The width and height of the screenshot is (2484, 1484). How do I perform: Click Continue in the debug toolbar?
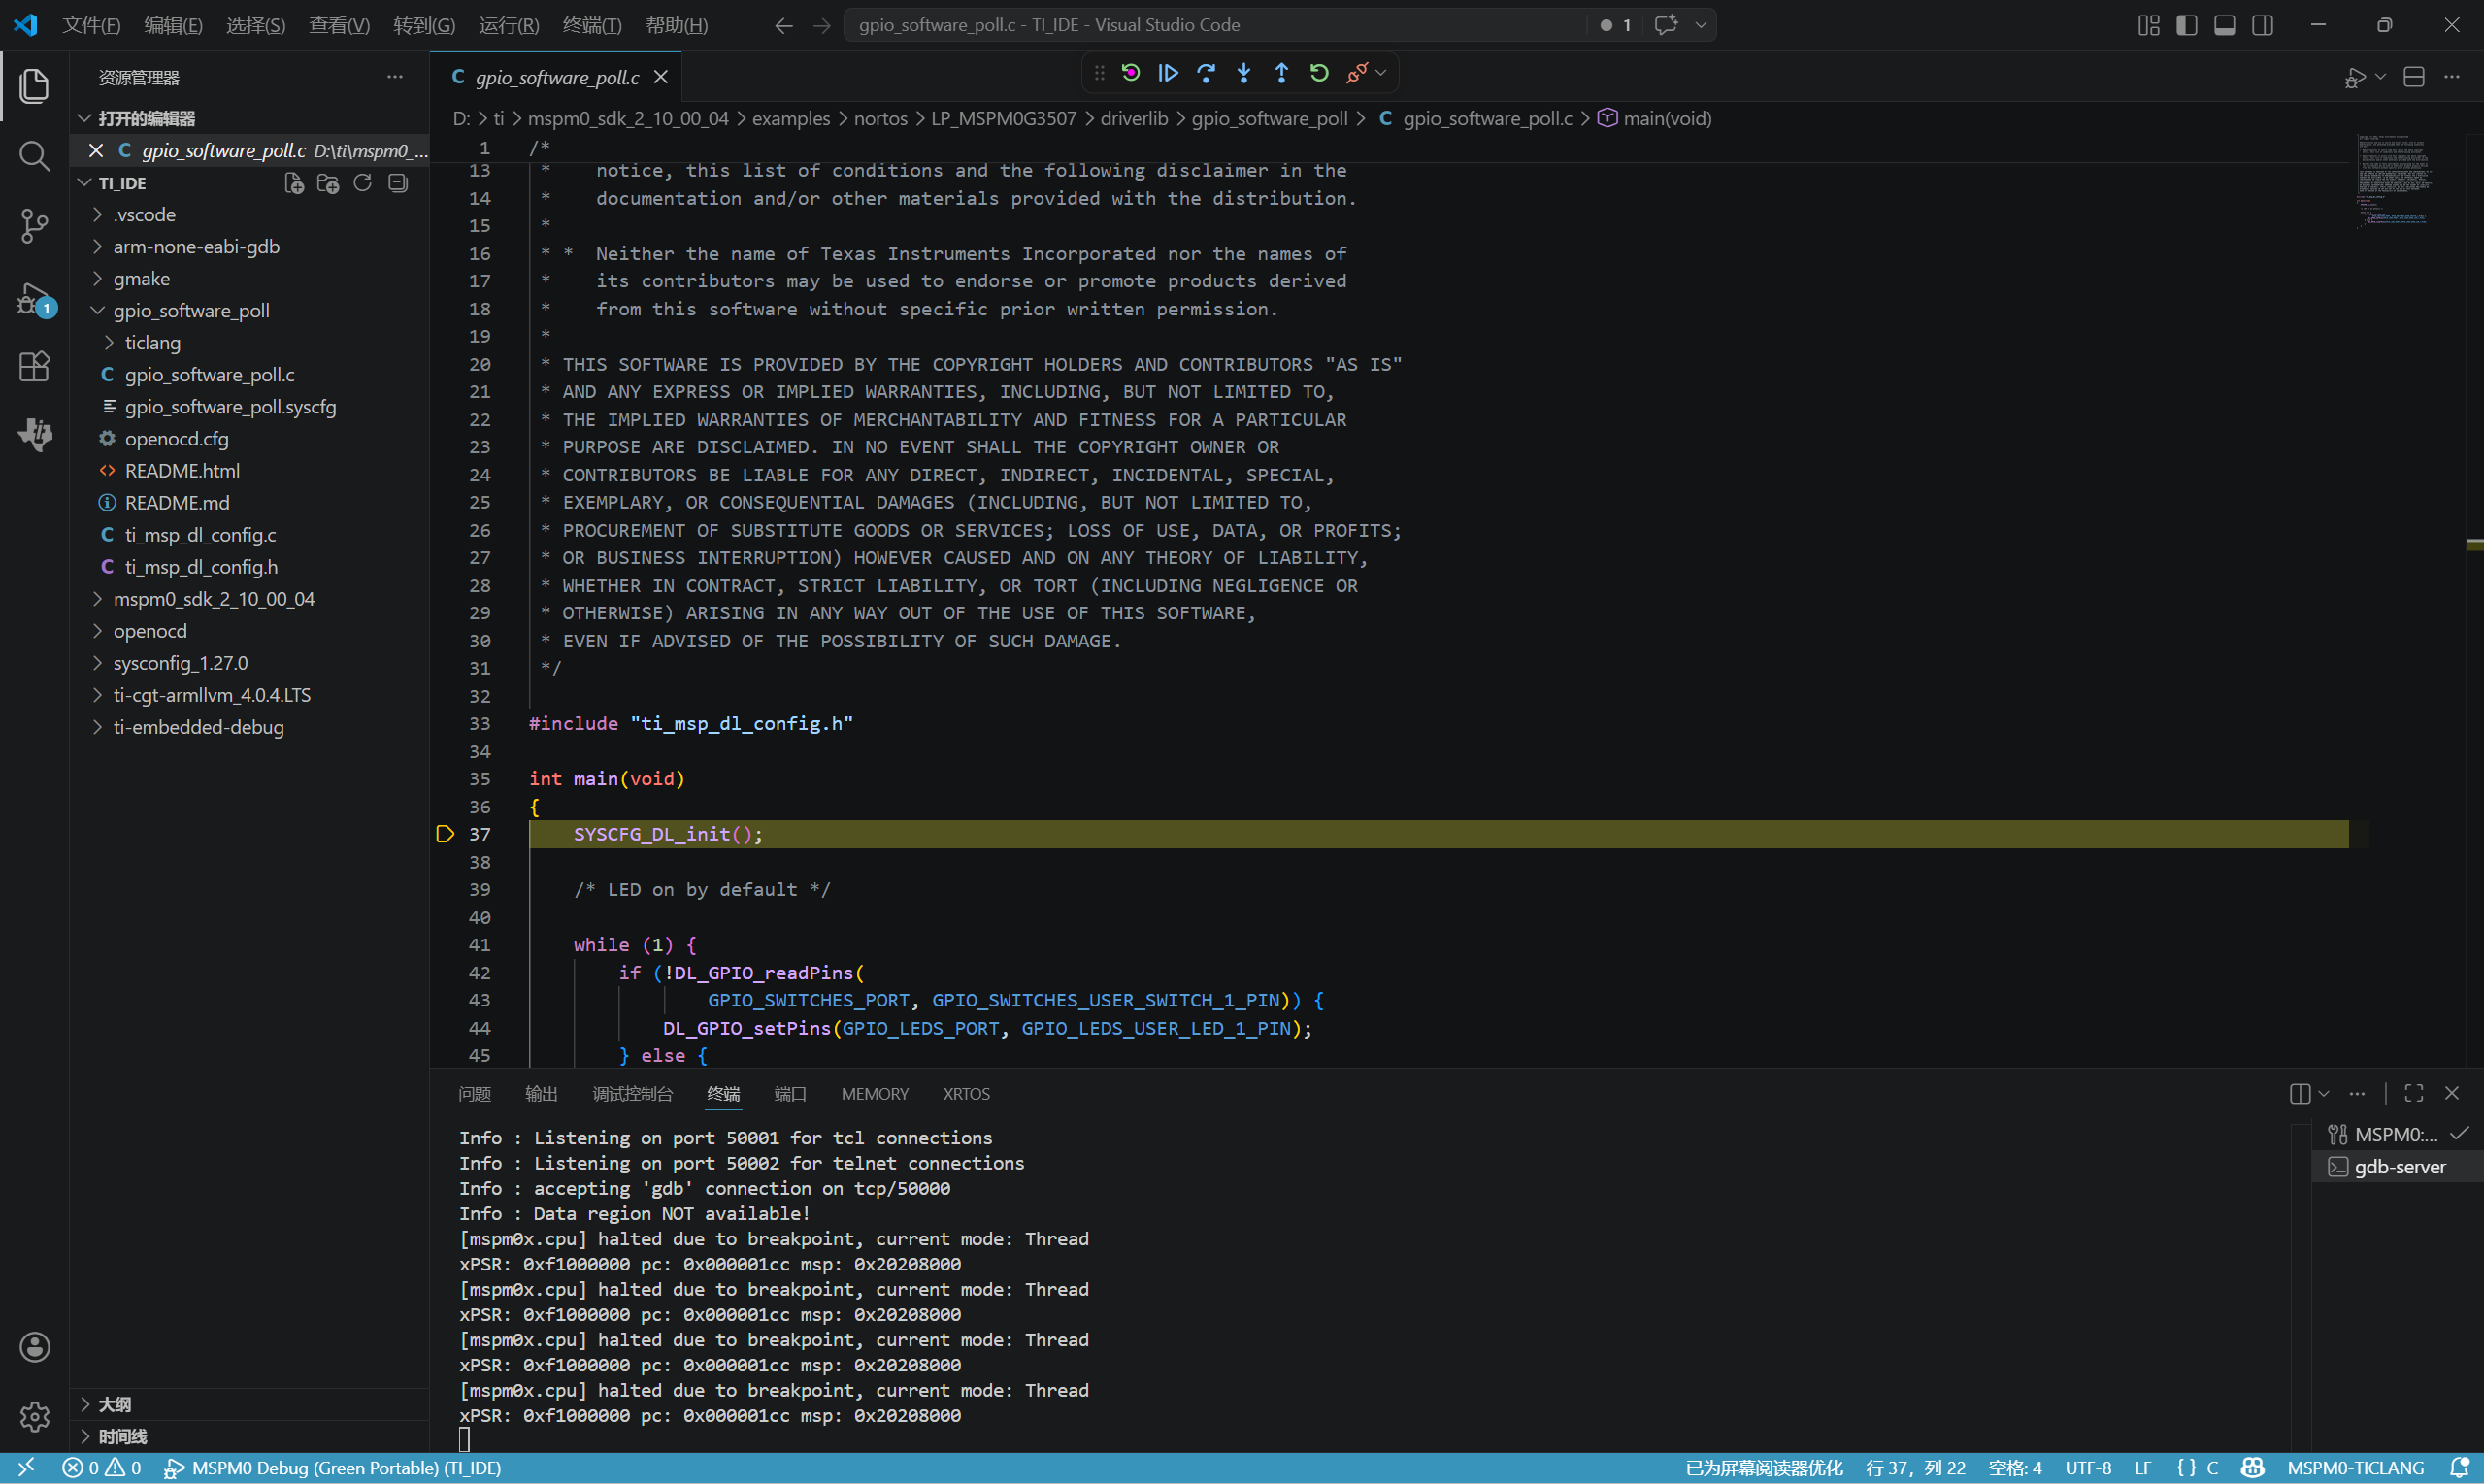(1168, 73)
